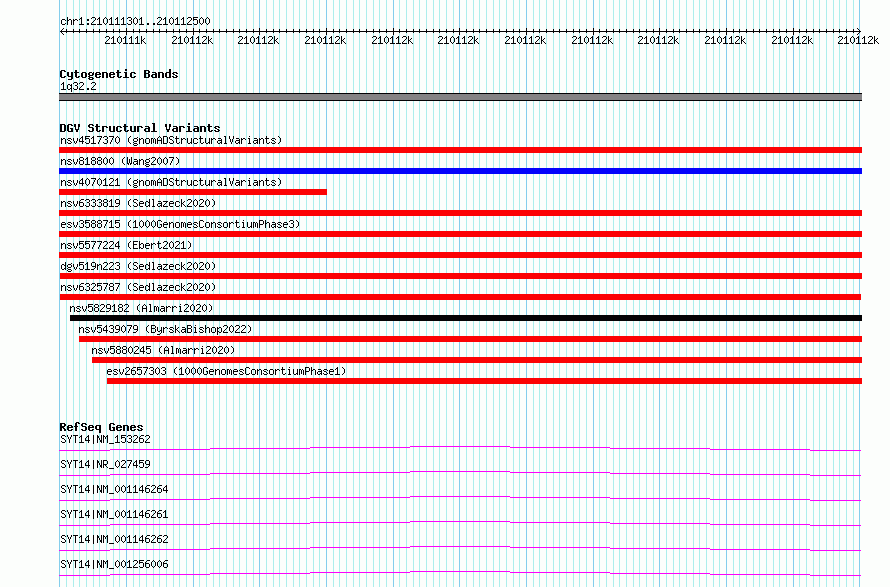Click the magenta line under SYT14|NR_027459
Viewport: 890px width, 587px height.
[460, 473]
